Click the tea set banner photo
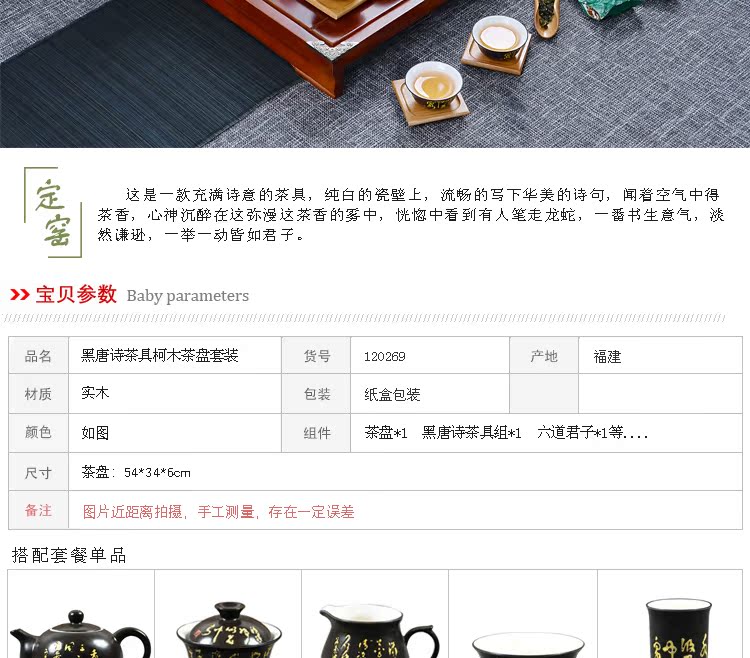750x658 pixels. coord(375,74)
